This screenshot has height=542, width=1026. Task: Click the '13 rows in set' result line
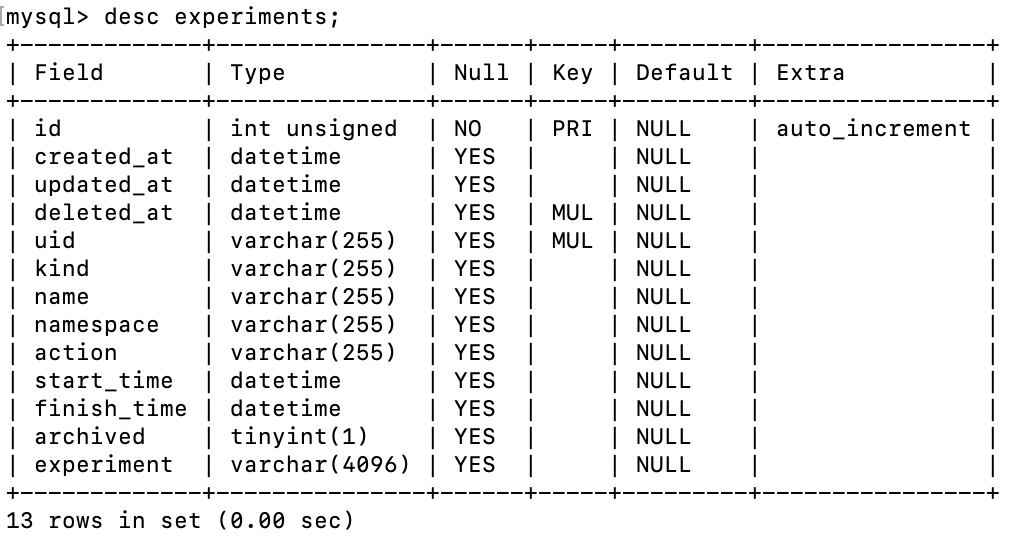pyautogui.click(x=180, y=521)
